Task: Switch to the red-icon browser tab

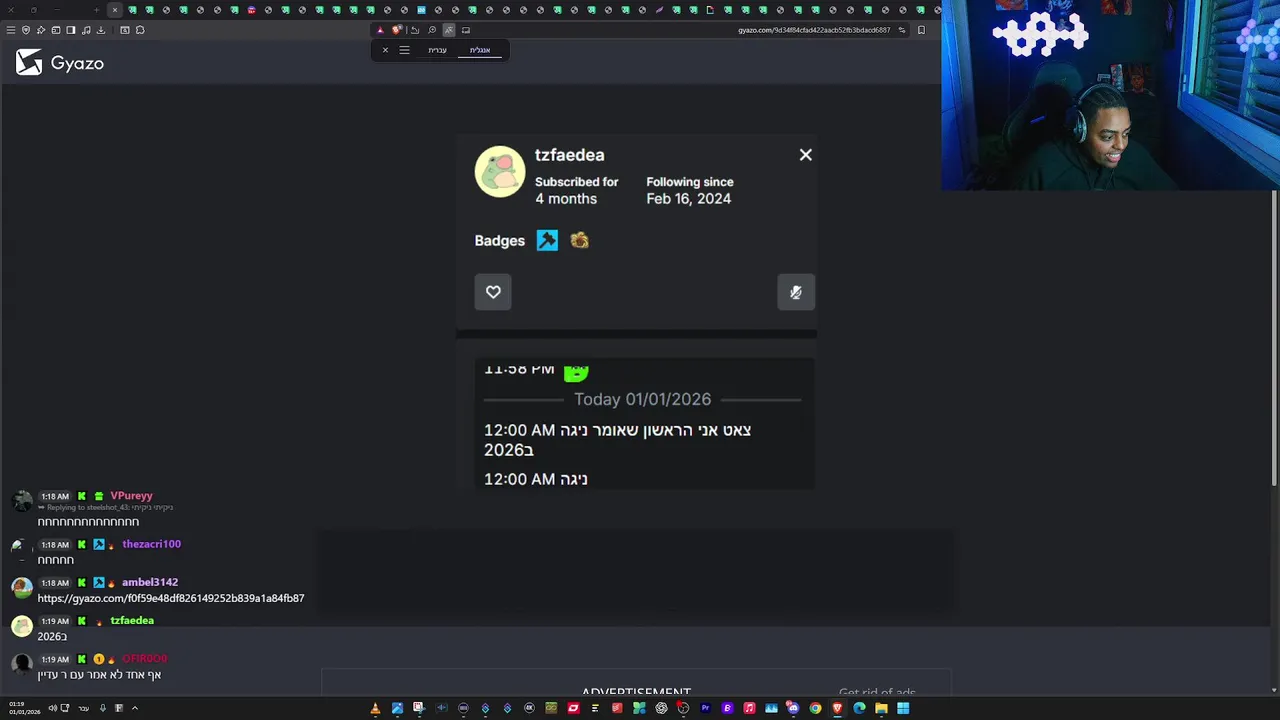Action: coord(251,10)
